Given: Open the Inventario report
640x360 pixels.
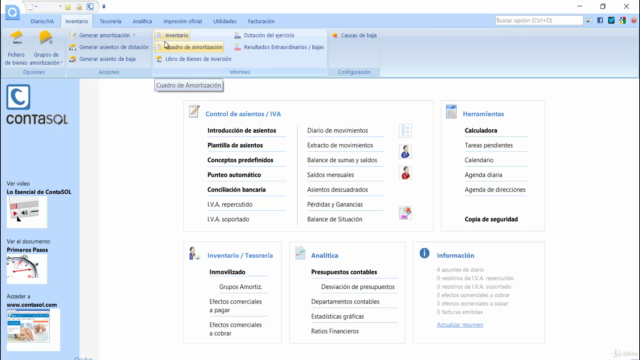Looking at the screenshot, I should (172, 35).
